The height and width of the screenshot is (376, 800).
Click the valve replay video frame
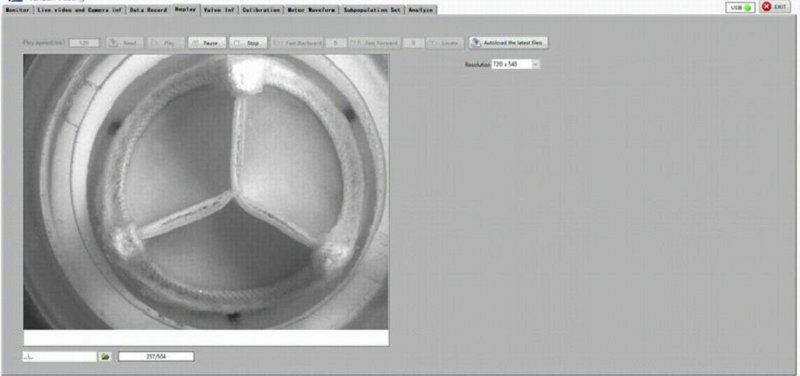tap(206, 192)
